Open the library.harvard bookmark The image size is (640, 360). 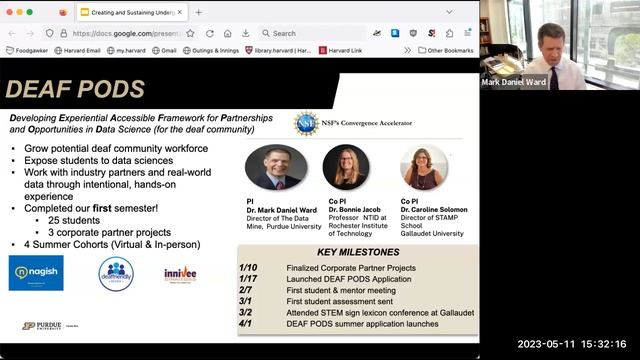278,51
